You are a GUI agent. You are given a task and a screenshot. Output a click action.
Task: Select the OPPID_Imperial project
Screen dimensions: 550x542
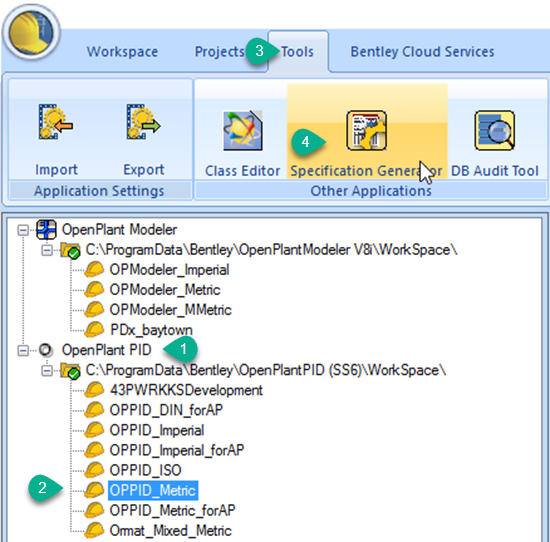coord(156,430)
